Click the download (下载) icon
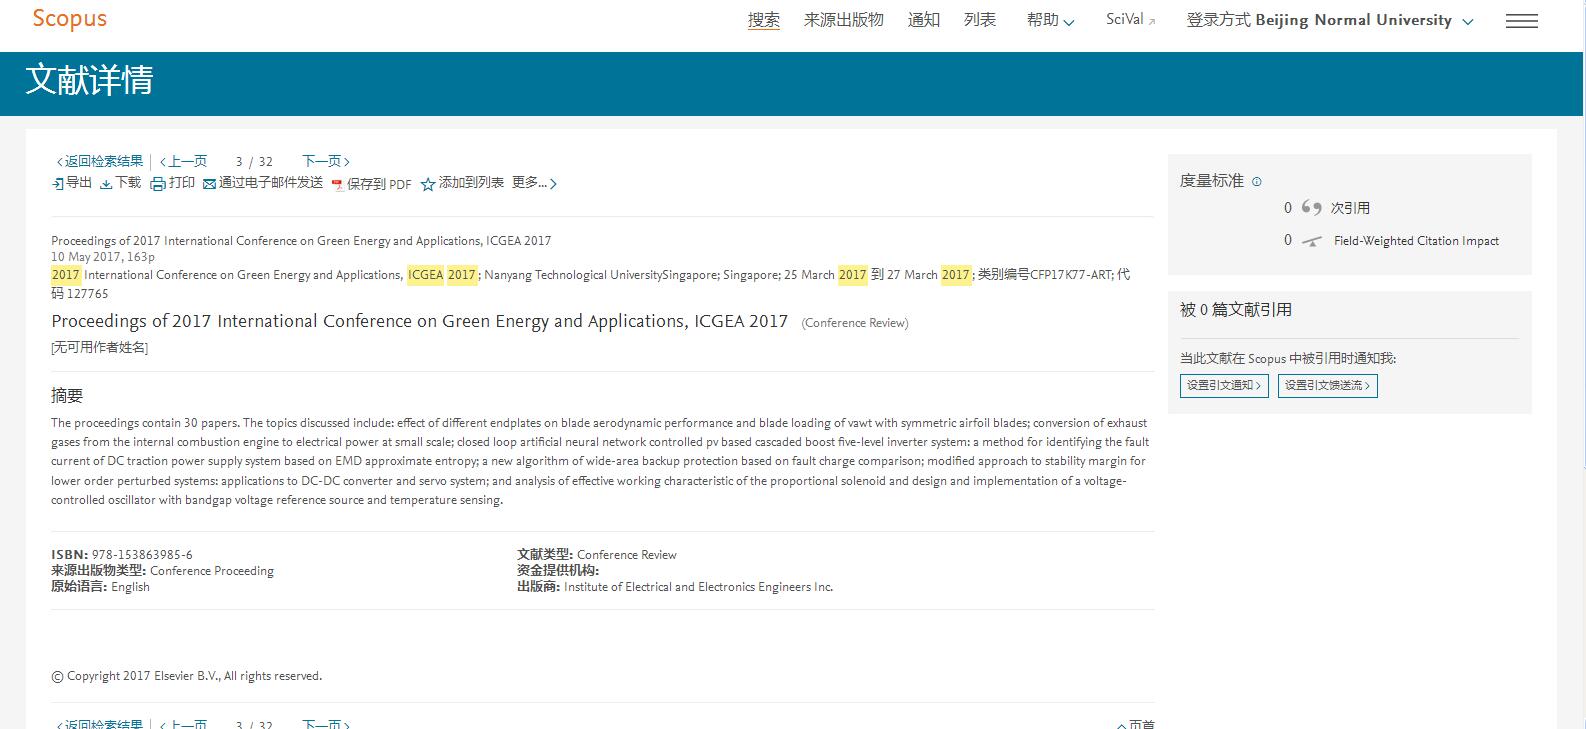This screenshot has height=729, width=1586. click(106, 184)
